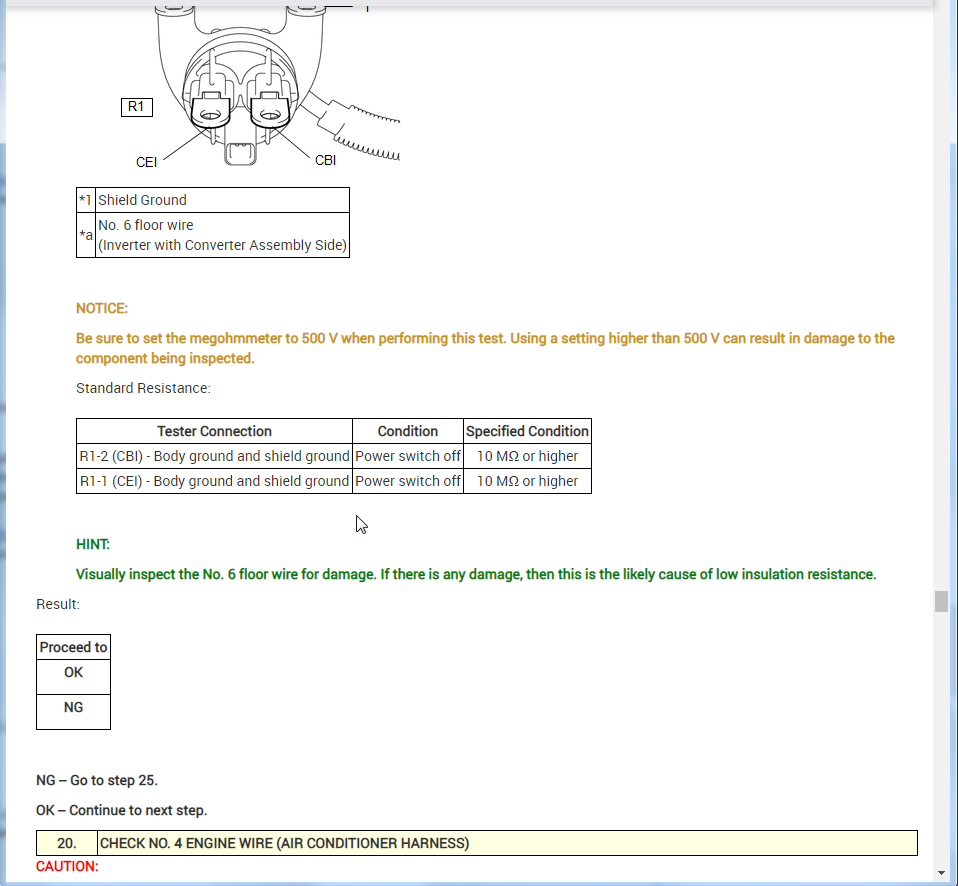
Task: Click the CEI terminal label in diagram
Action: click(147, 162)
